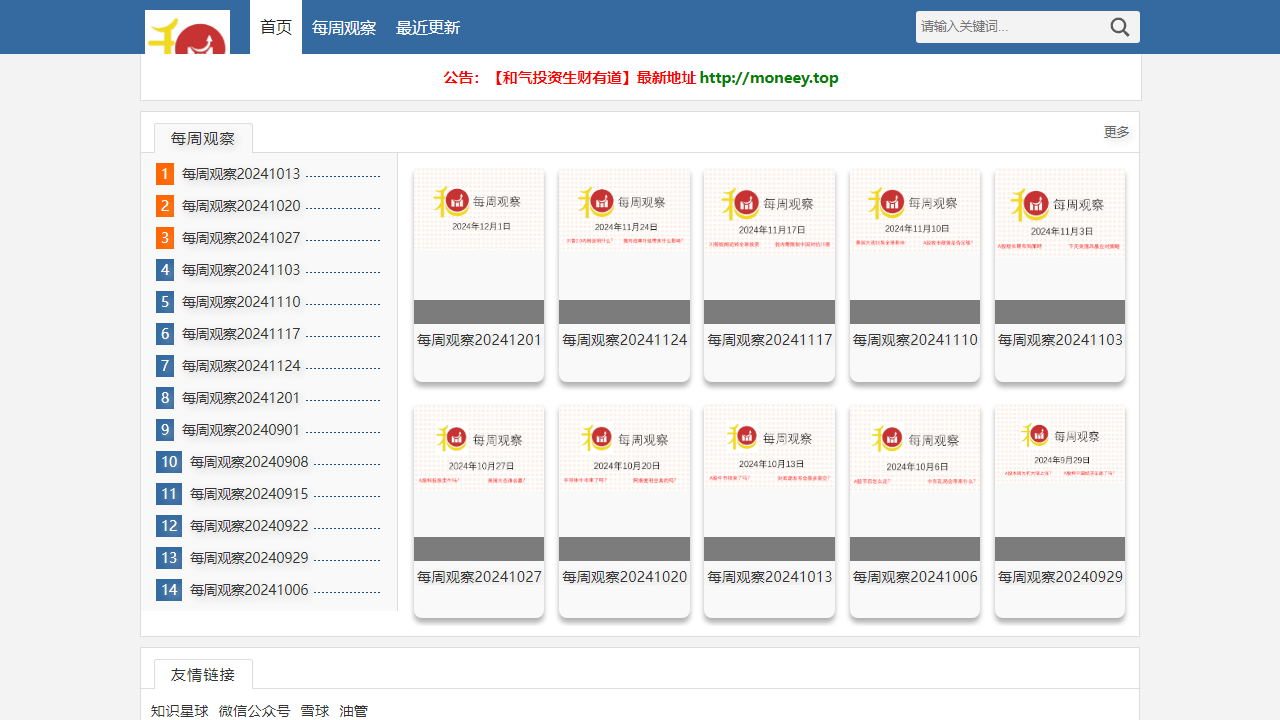Open list item 每周观察20241110
The height and width of the screenshot is (720, 1280).
[x=241, y=302]
